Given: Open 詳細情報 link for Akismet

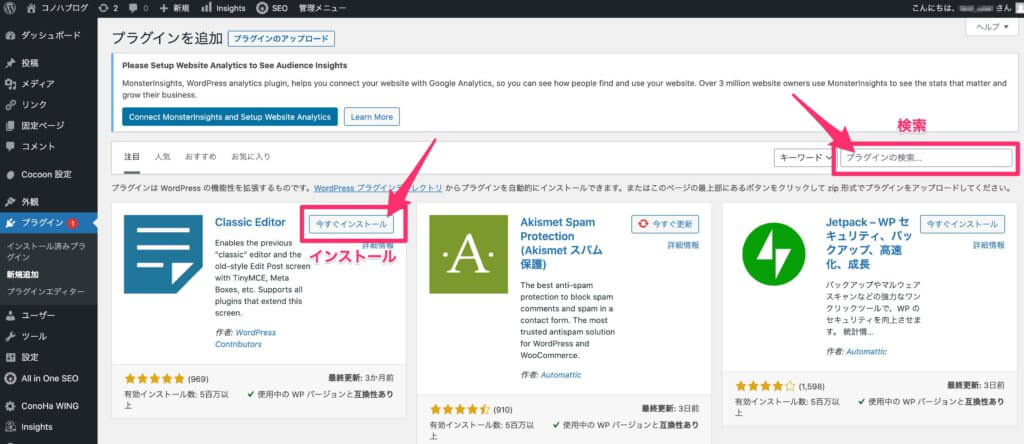Looking at the screenshot, I should [x=683, y=246].
